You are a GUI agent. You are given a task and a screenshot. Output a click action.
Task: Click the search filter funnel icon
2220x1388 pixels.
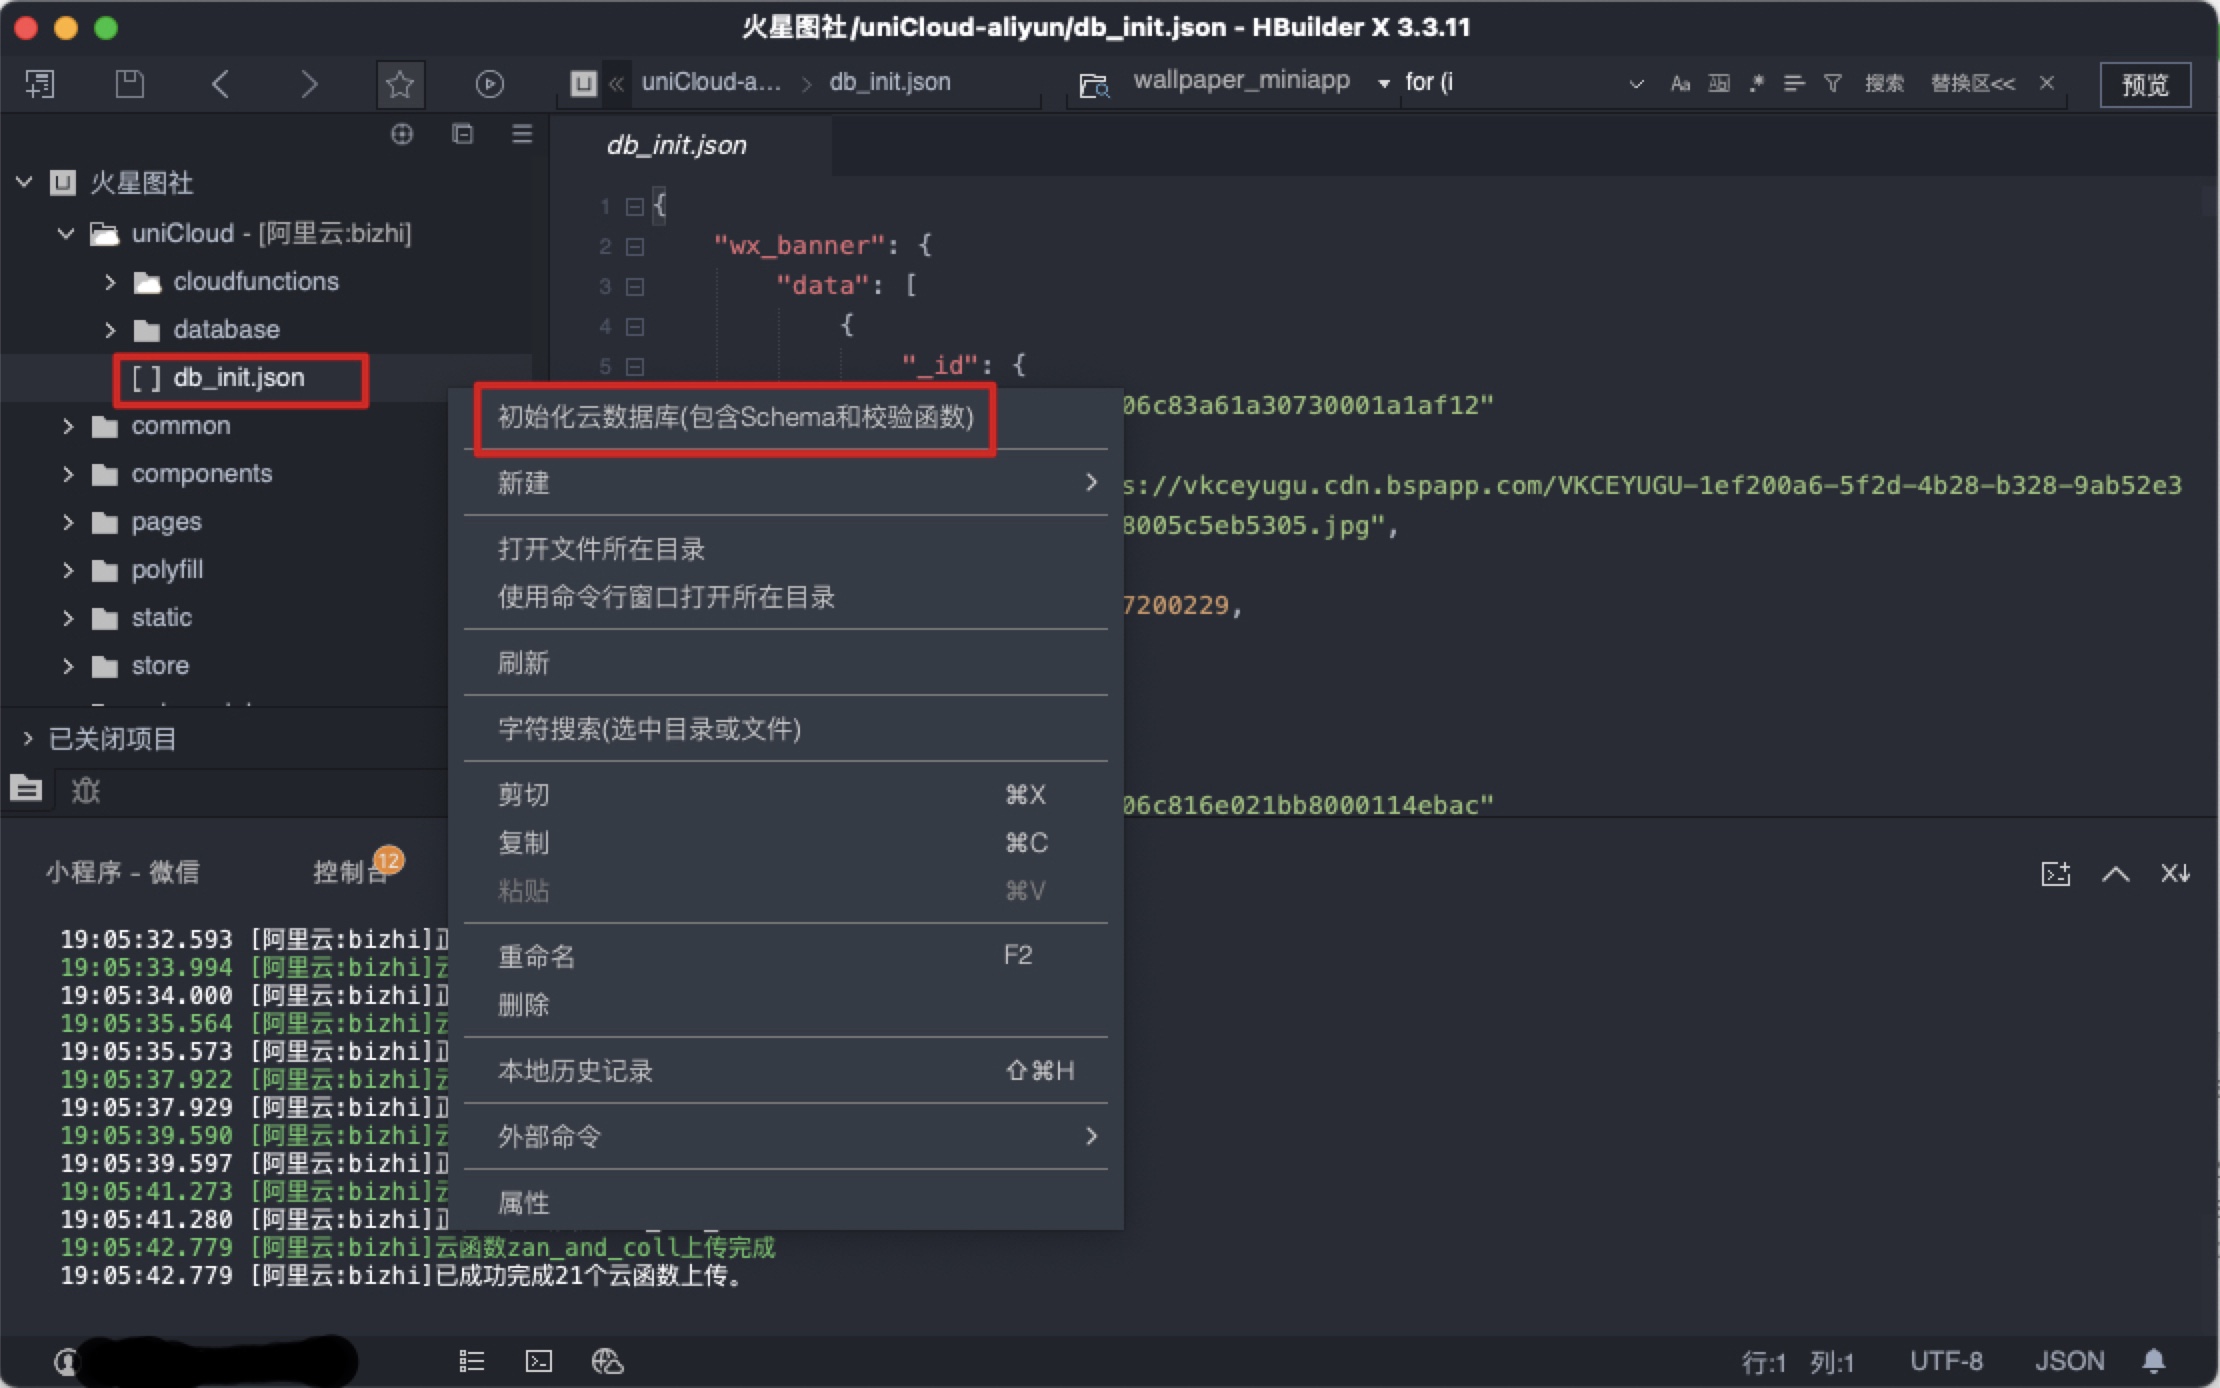(x=1832, y=84)
